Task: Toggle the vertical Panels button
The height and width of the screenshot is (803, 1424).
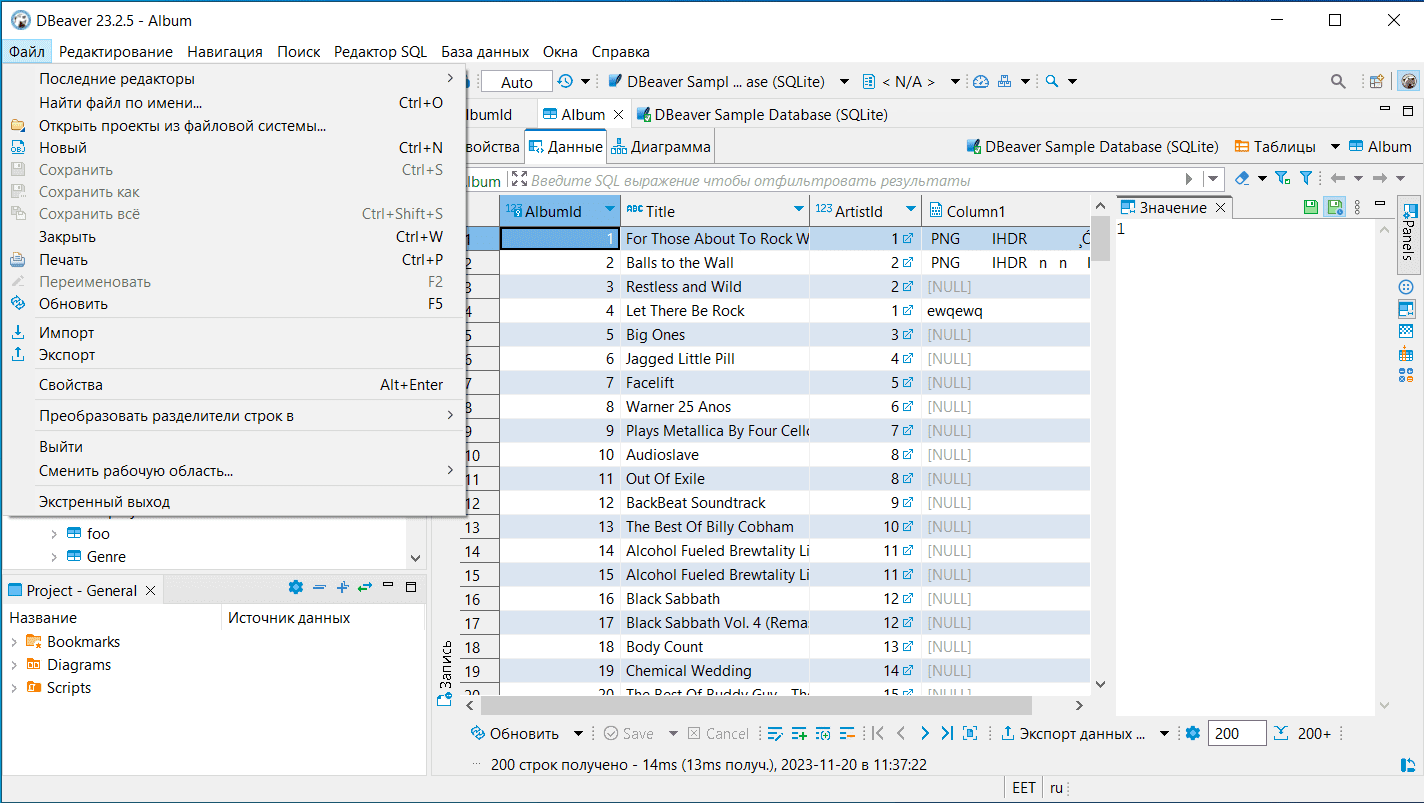Action: pyautogui.click(x=1408, y=235)
